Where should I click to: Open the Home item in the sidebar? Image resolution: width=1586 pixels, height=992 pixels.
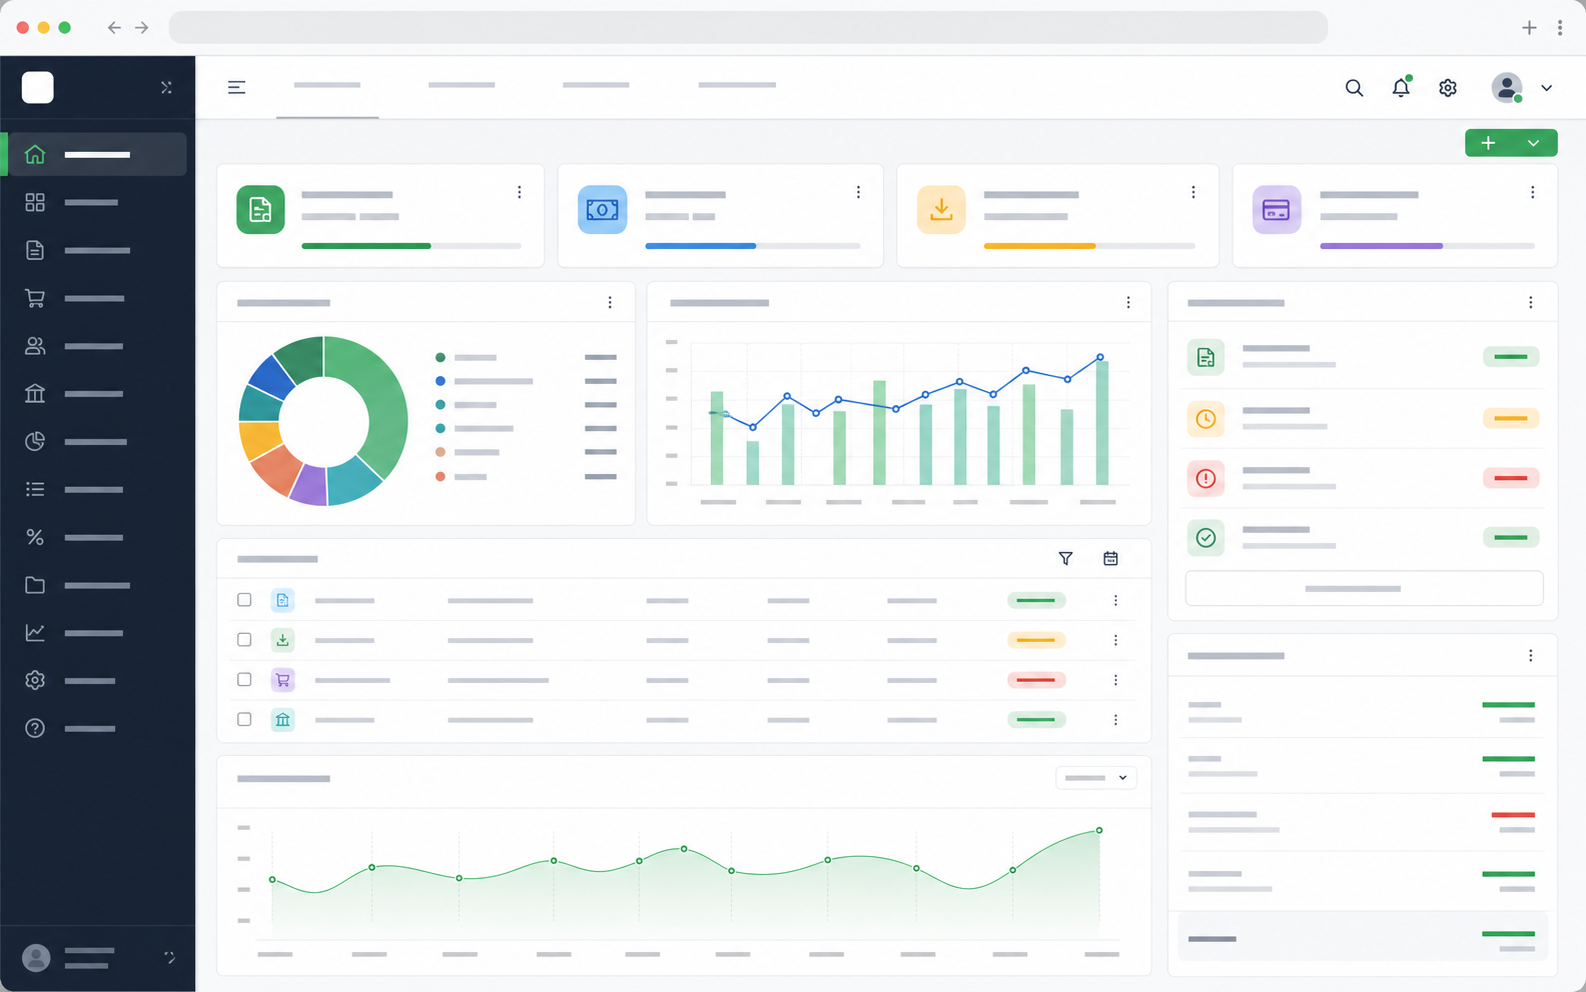click(97, 154)
